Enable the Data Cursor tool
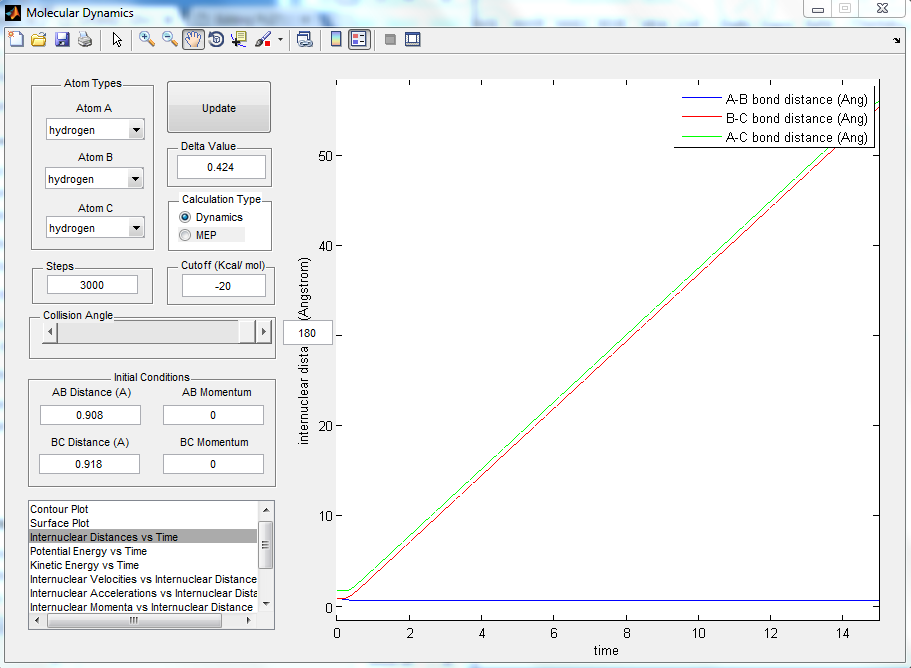The width and height of the screenshot is (911, 668). coord(239,40)
